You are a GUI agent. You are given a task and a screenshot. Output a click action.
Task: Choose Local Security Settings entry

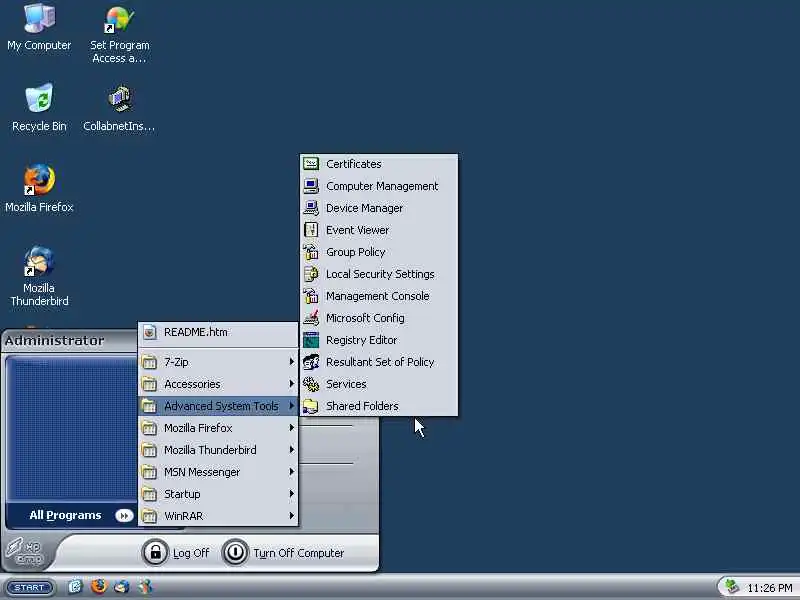[379, 273]
